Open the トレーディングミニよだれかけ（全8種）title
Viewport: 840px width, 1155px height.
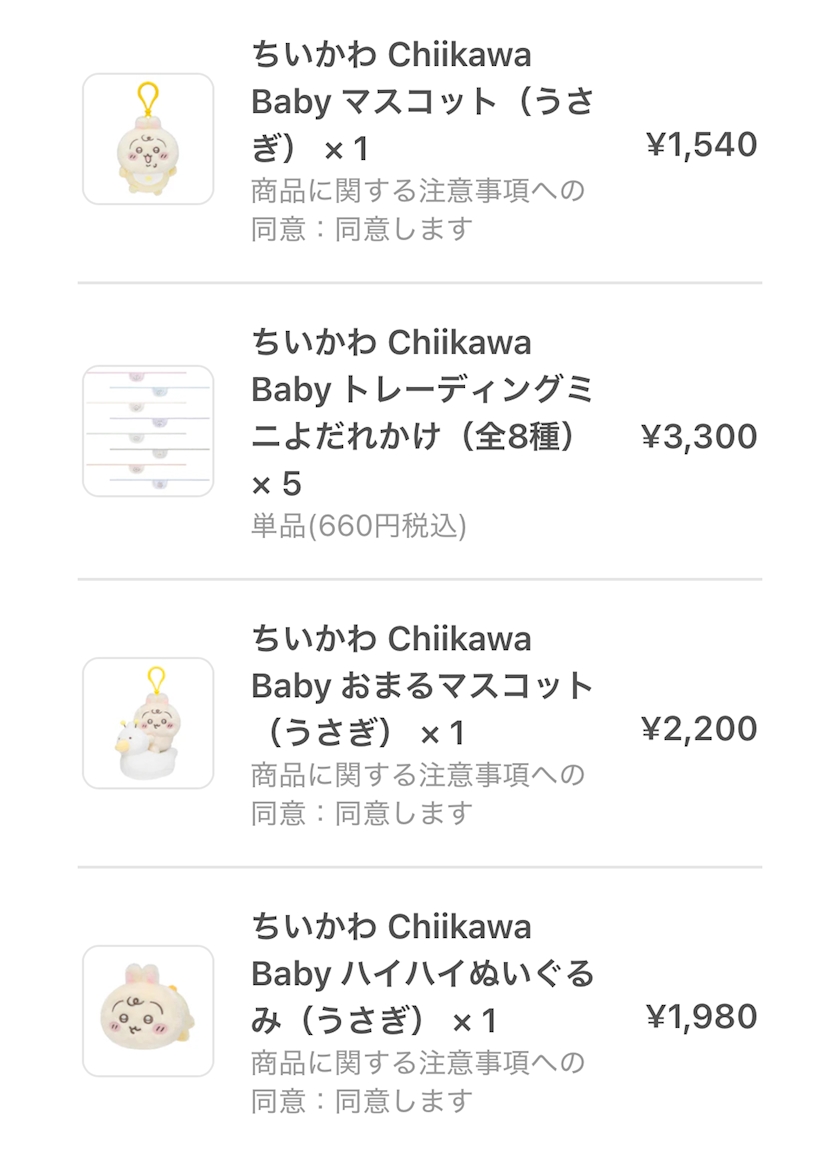(420, 390)
